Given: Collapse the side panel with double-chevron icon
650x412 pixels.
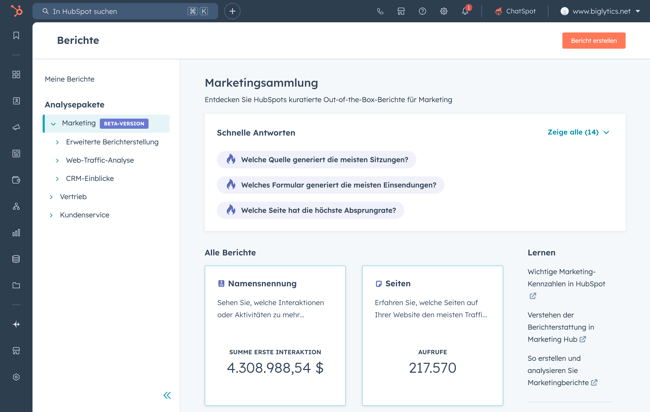Looking at the screenshot, I should 167,395.
